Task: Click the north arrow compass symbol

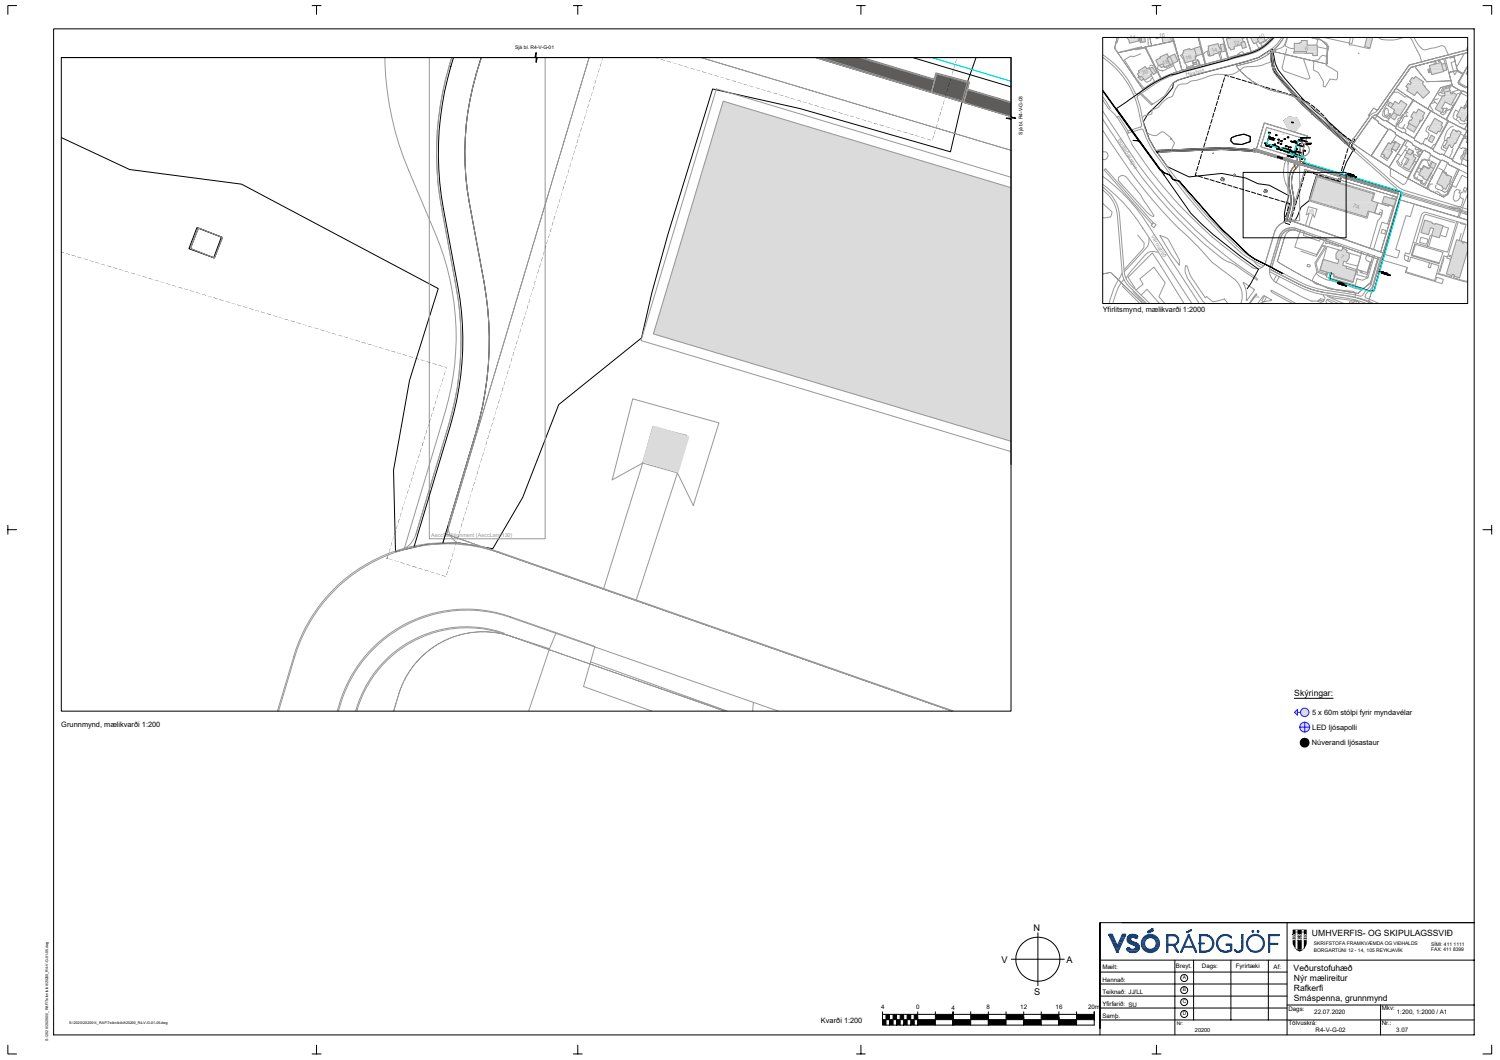Action: tap(1037, 960)
